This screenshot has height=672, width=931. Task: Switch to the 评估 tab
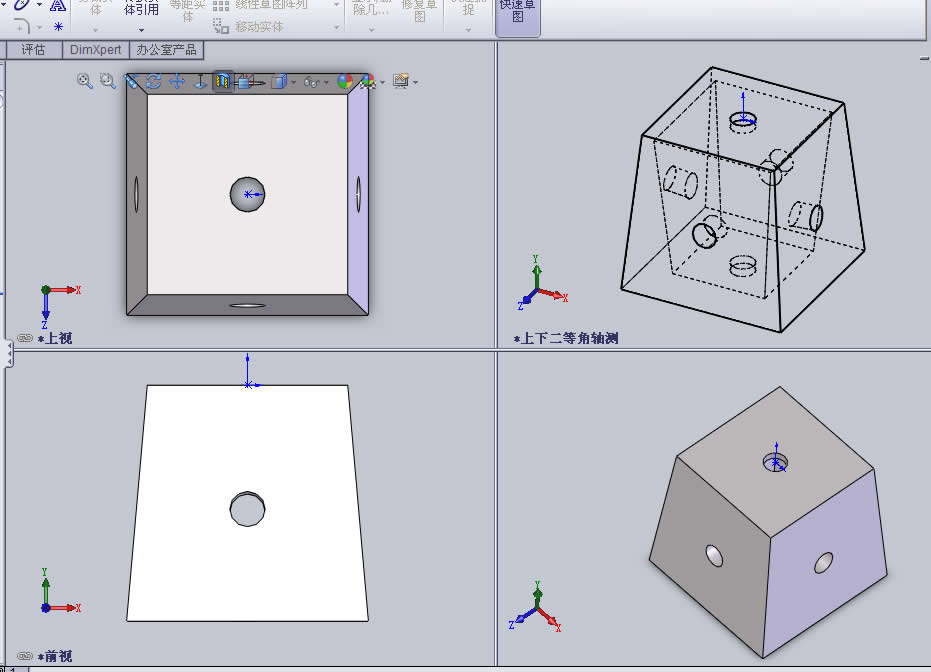[x=34, y=50]
